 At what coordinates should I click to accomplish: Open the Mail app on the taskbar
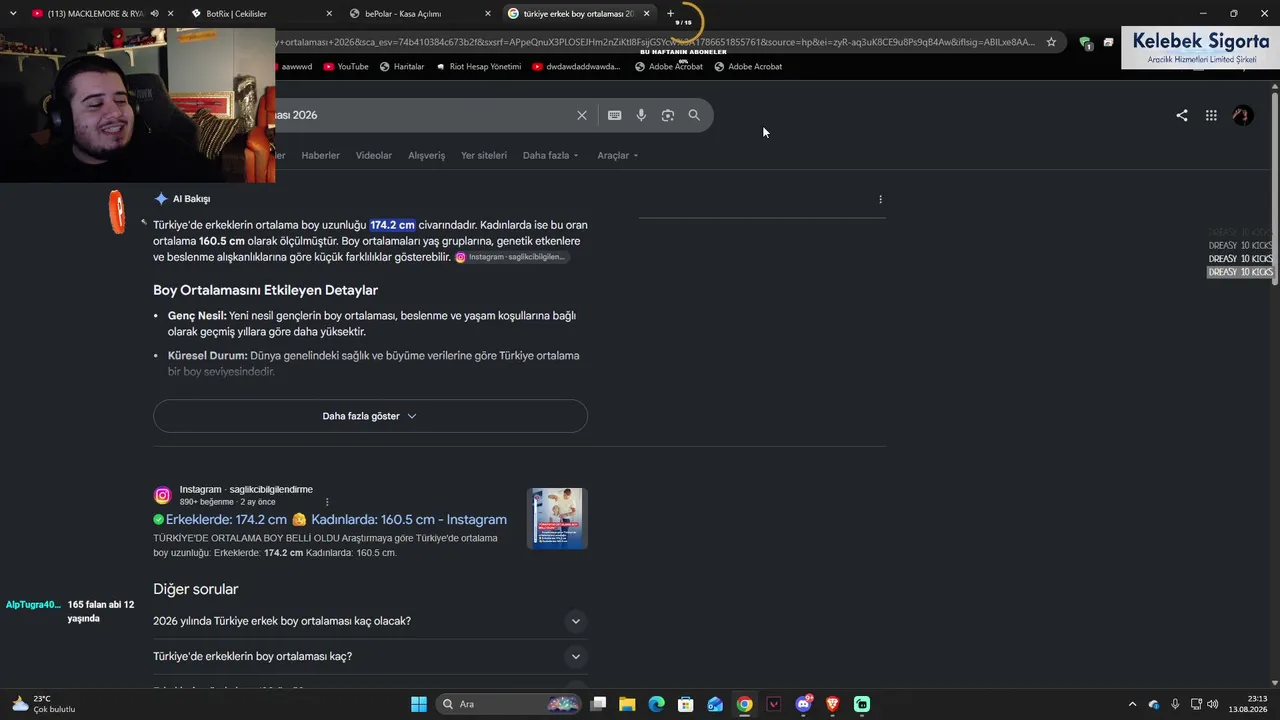715,704
